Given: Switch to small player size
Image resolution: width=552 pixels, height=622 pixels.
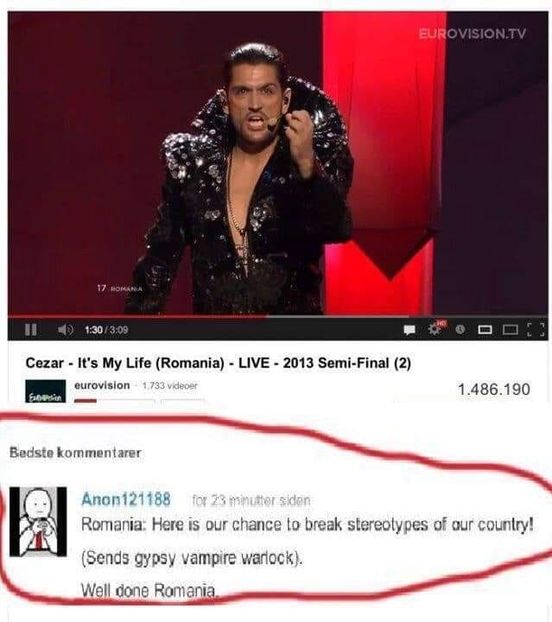Looking at the screenshot, I should coord(485,330).
